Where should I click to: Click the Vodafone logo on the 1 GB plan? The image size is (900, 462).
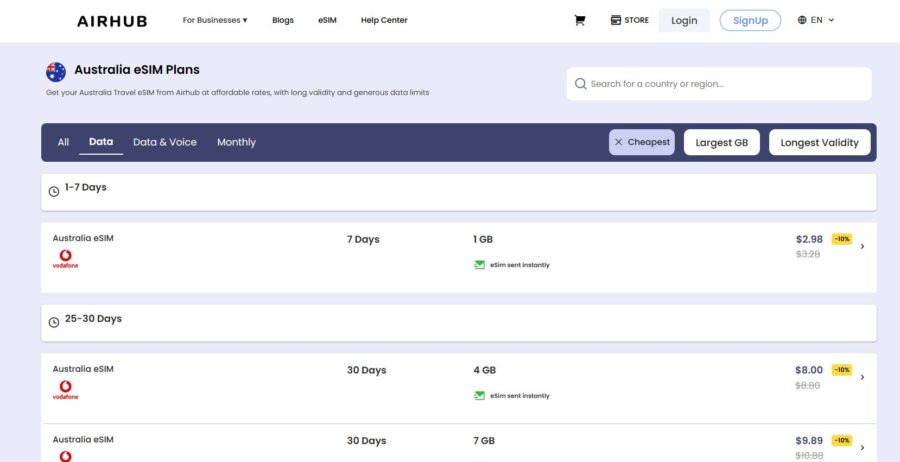(x=65, y=259)
